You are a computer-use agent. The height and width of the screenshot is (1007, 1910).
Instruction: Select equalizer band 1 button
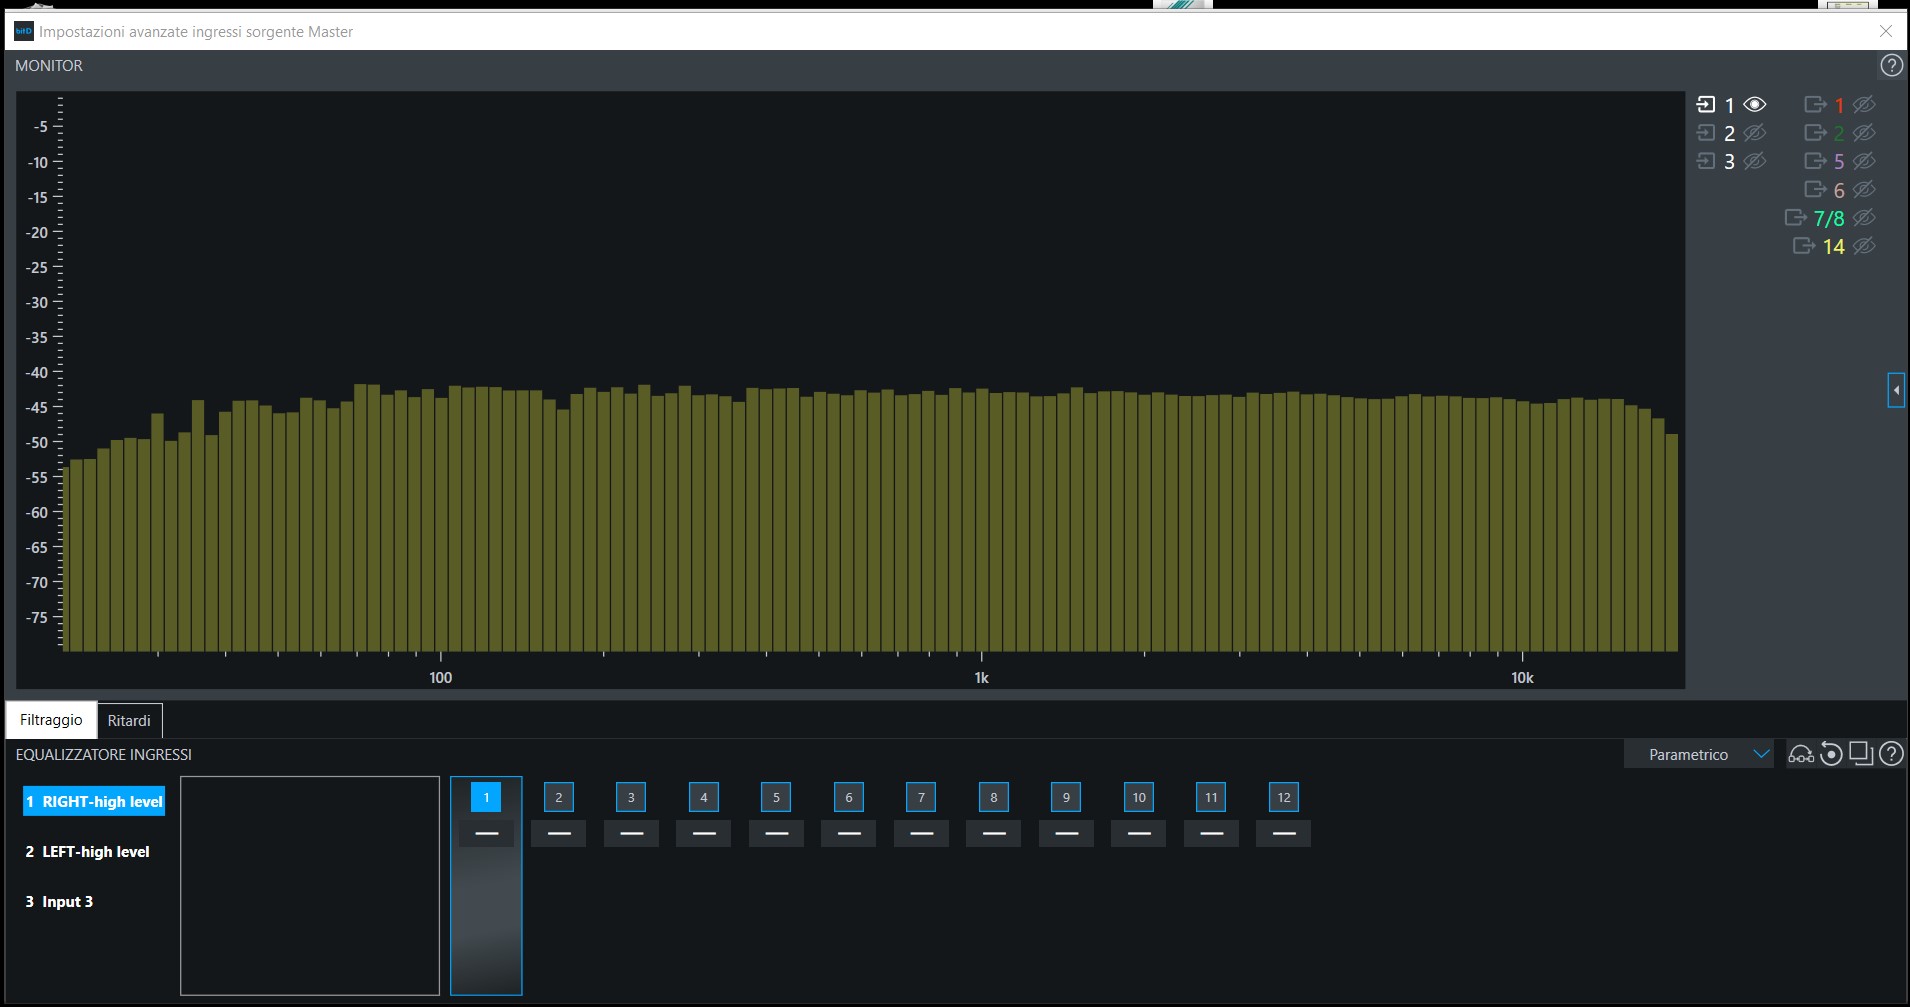coord(486,797)
